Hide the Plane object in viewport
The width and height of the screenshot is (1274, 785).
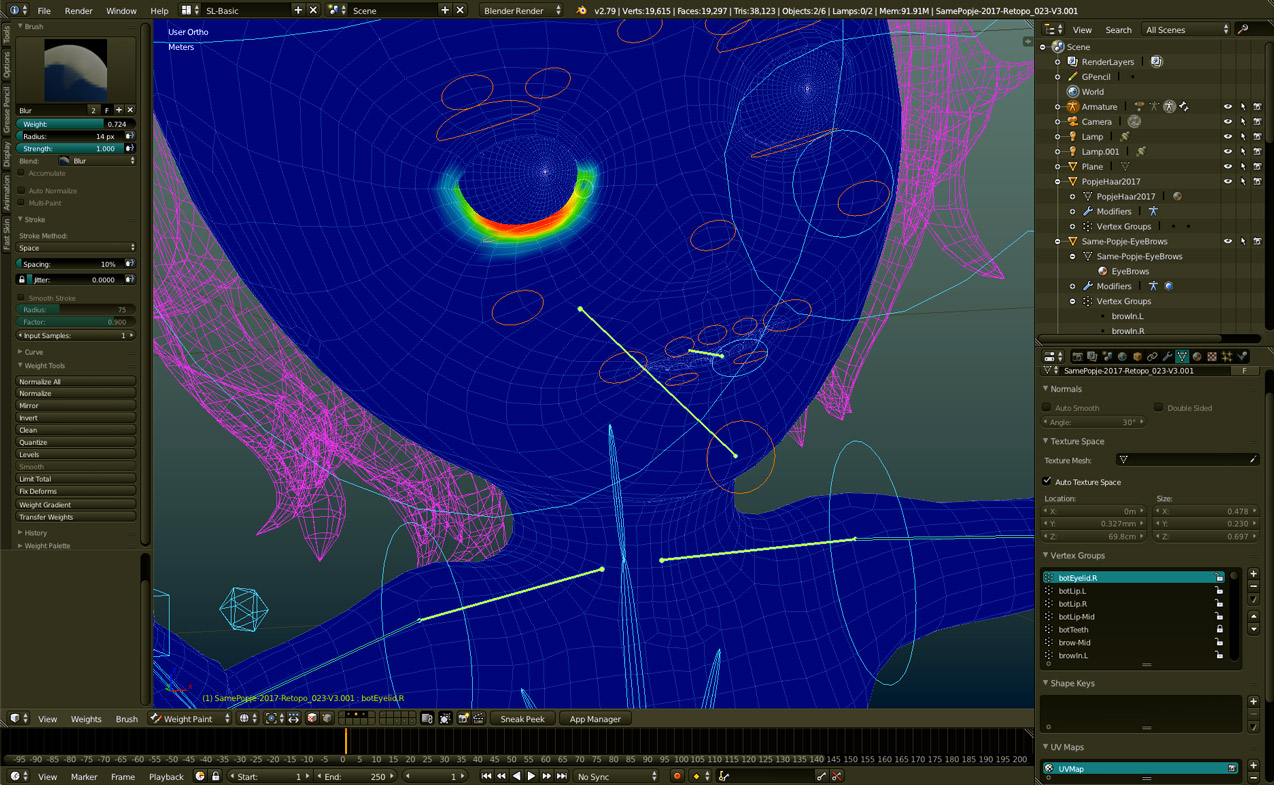click(x=1227, y=167)
